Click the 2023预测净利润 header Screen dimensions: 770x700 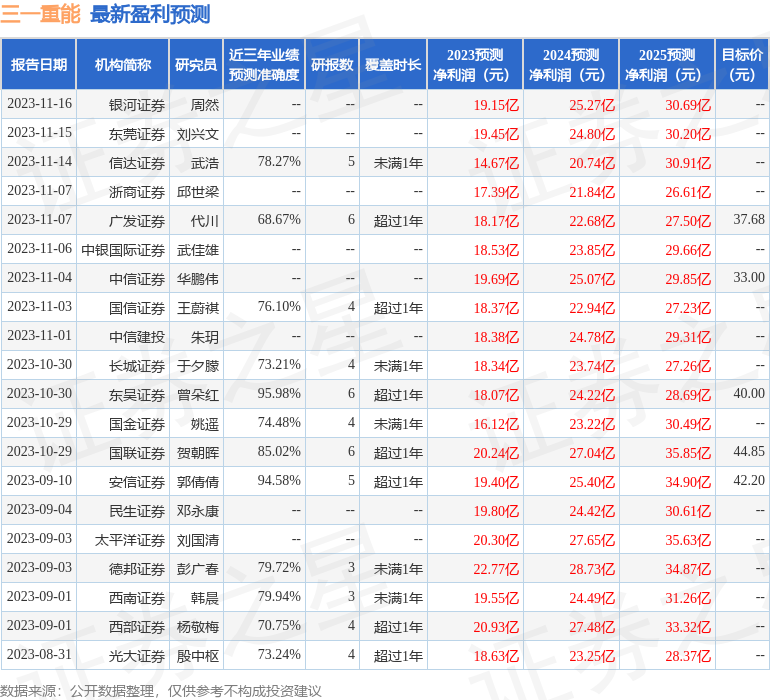click(475, 64)
